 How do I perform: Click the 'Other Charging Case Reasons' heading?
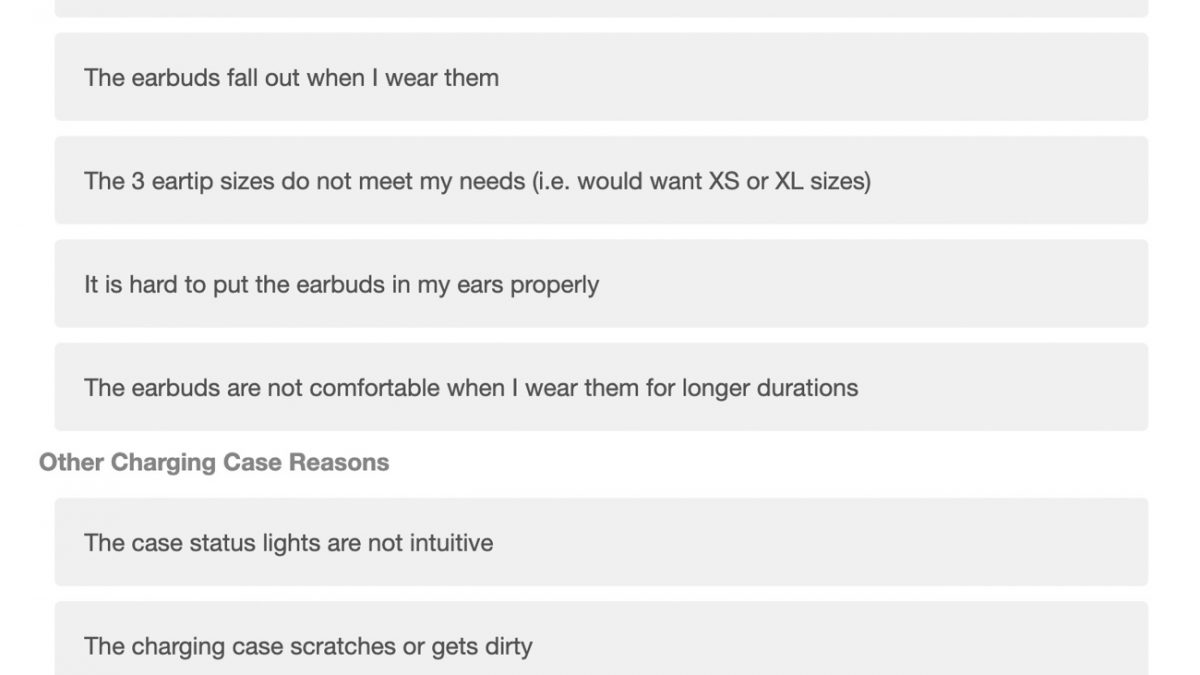[x=214, y=462]
